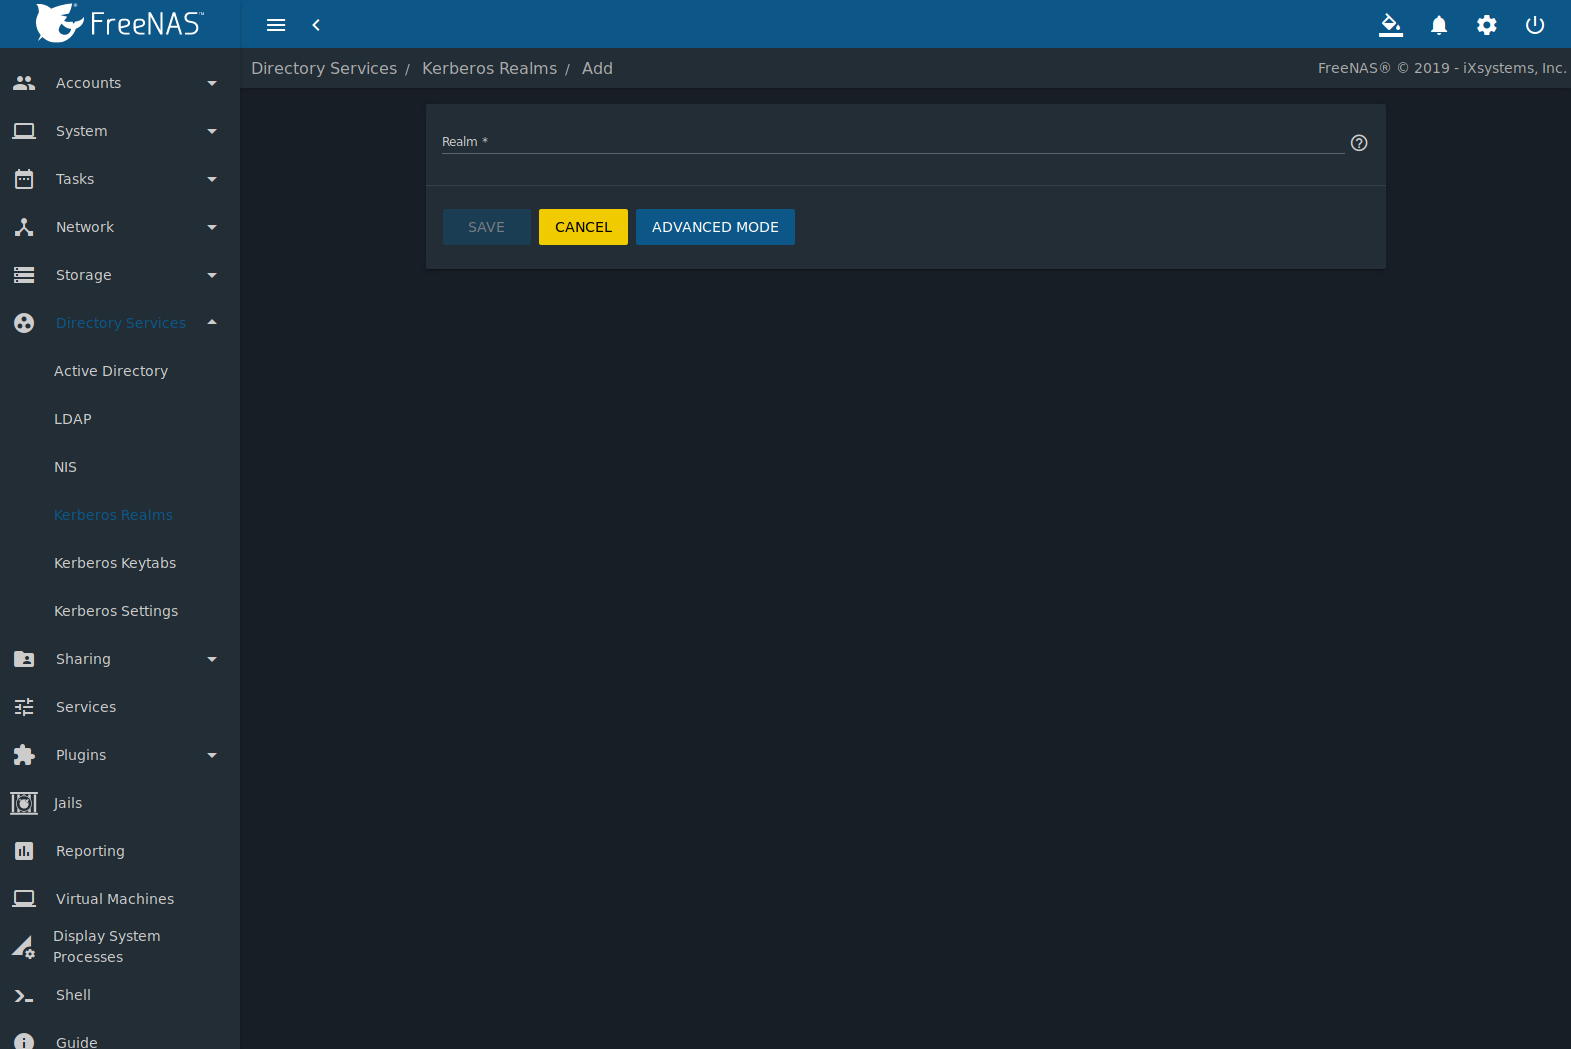This screenshot has height=1049, width=1571.
Task: Collapse sidebar with the back chevron
Action: point(316,25)
